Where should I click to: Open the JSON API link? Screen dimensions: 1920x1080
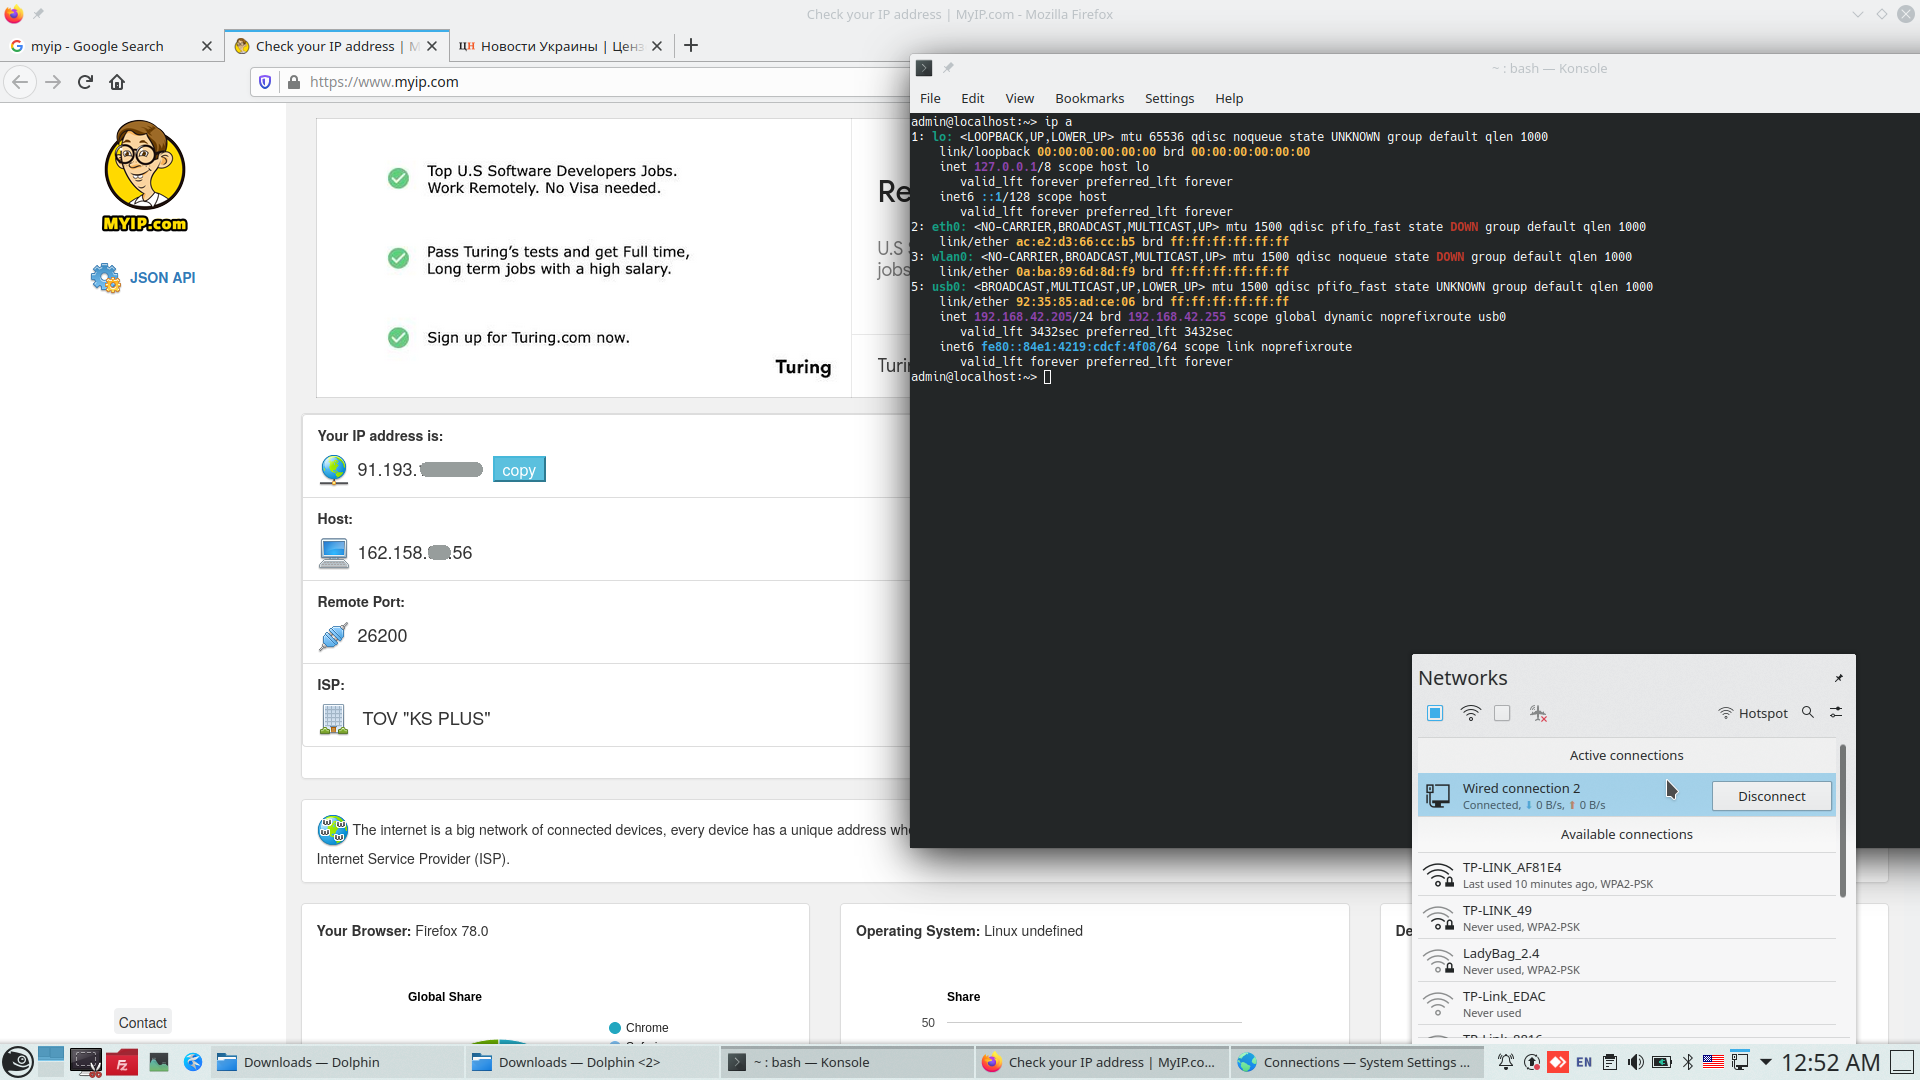pyautogui.click(x=162, y=278)
